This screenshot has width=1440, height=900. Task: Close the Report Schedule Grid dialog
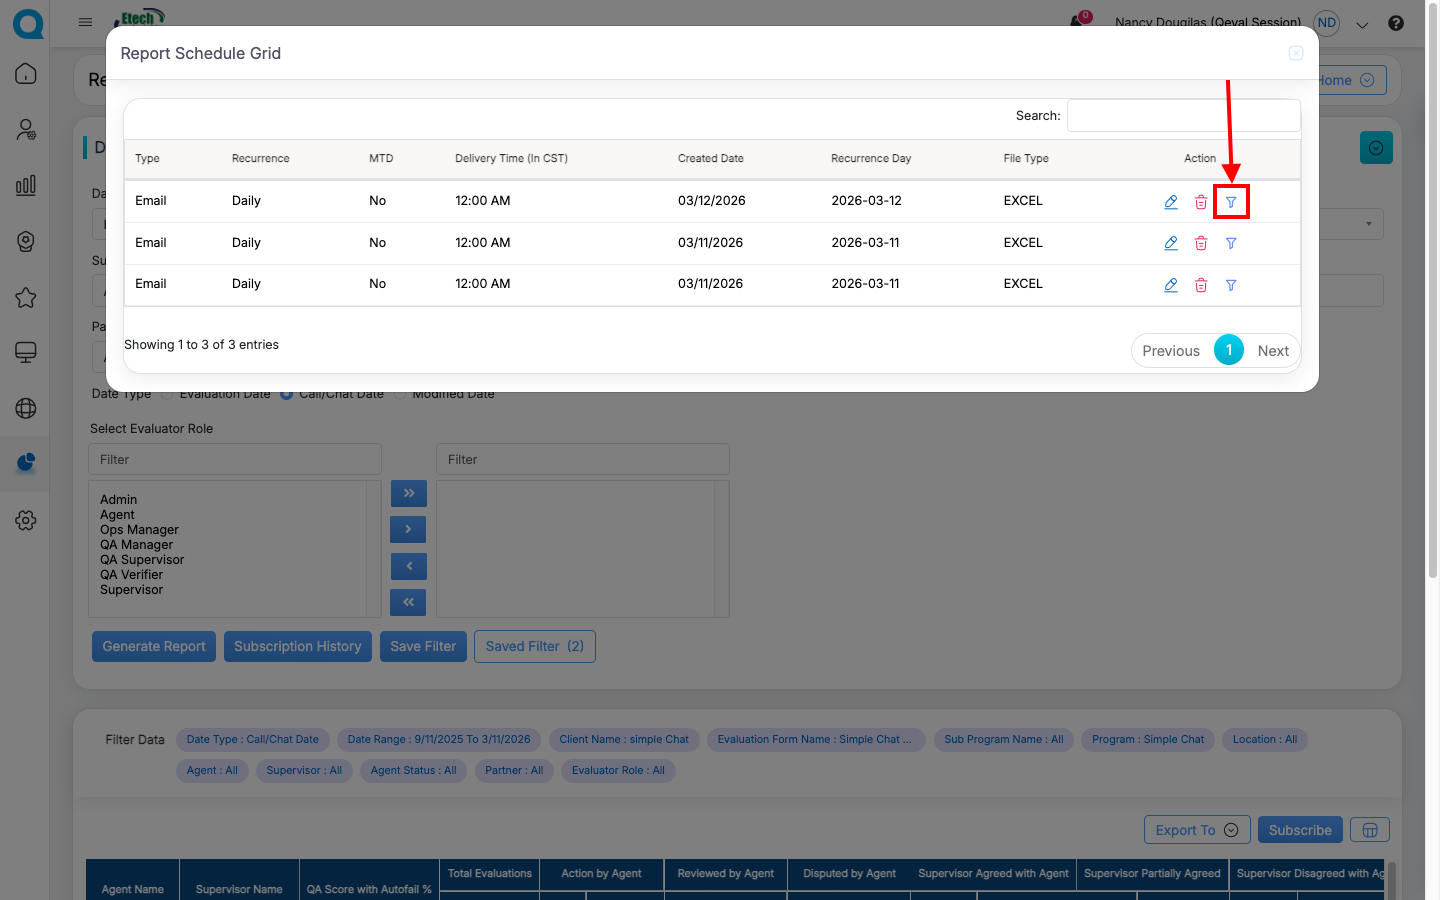[1295, 53]
